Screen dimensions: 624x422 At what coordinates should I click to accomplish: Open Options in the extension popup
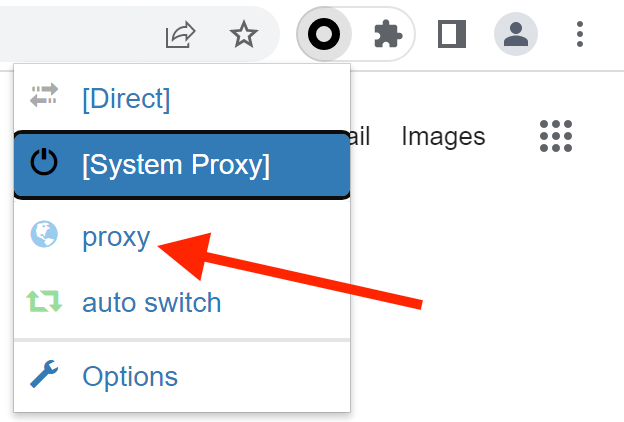pos(130,376)
